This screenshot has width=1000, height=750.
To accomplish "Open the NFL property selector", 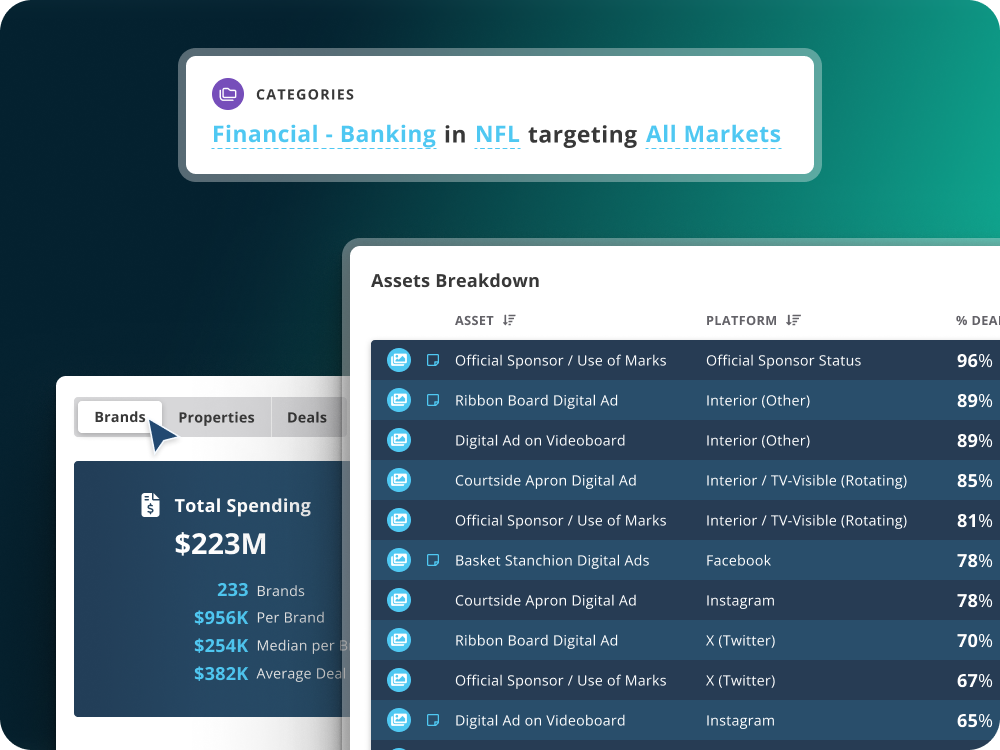I will (x=497, y=135).
